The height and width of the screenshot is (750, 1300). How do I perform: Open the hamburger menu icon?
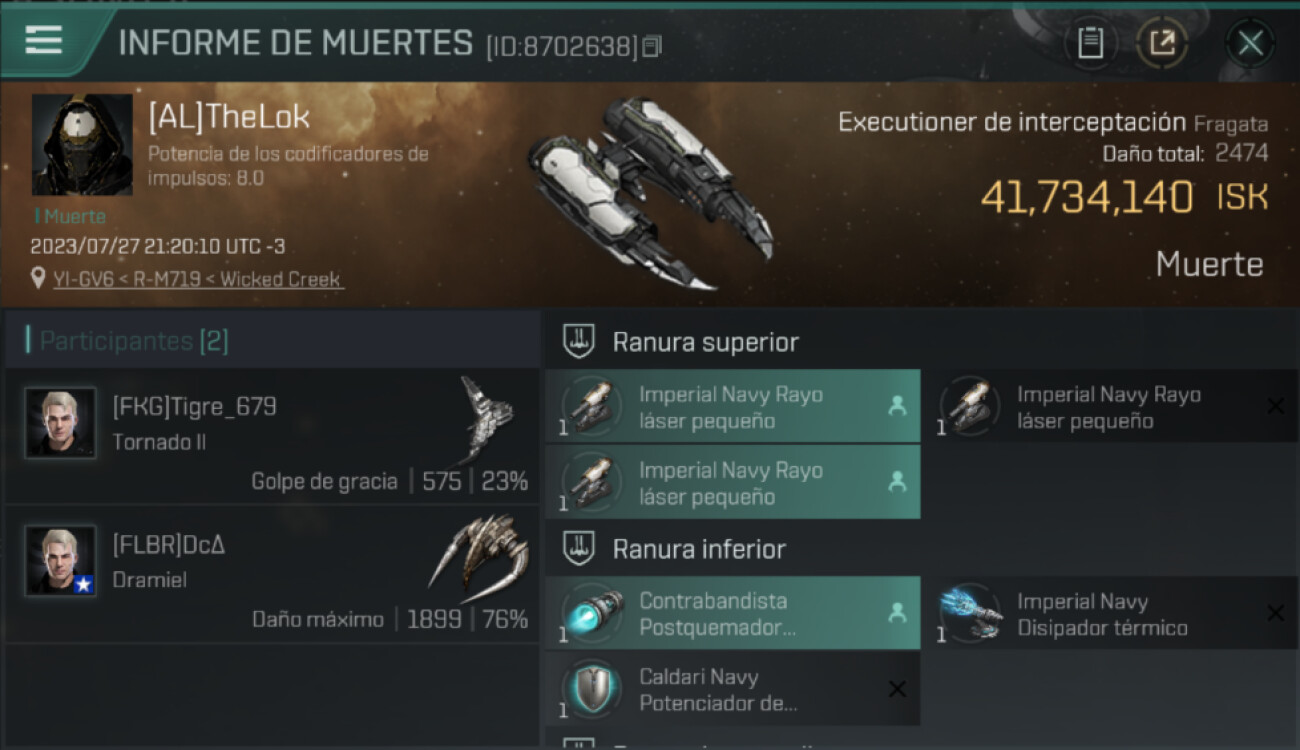pos(44,41)
